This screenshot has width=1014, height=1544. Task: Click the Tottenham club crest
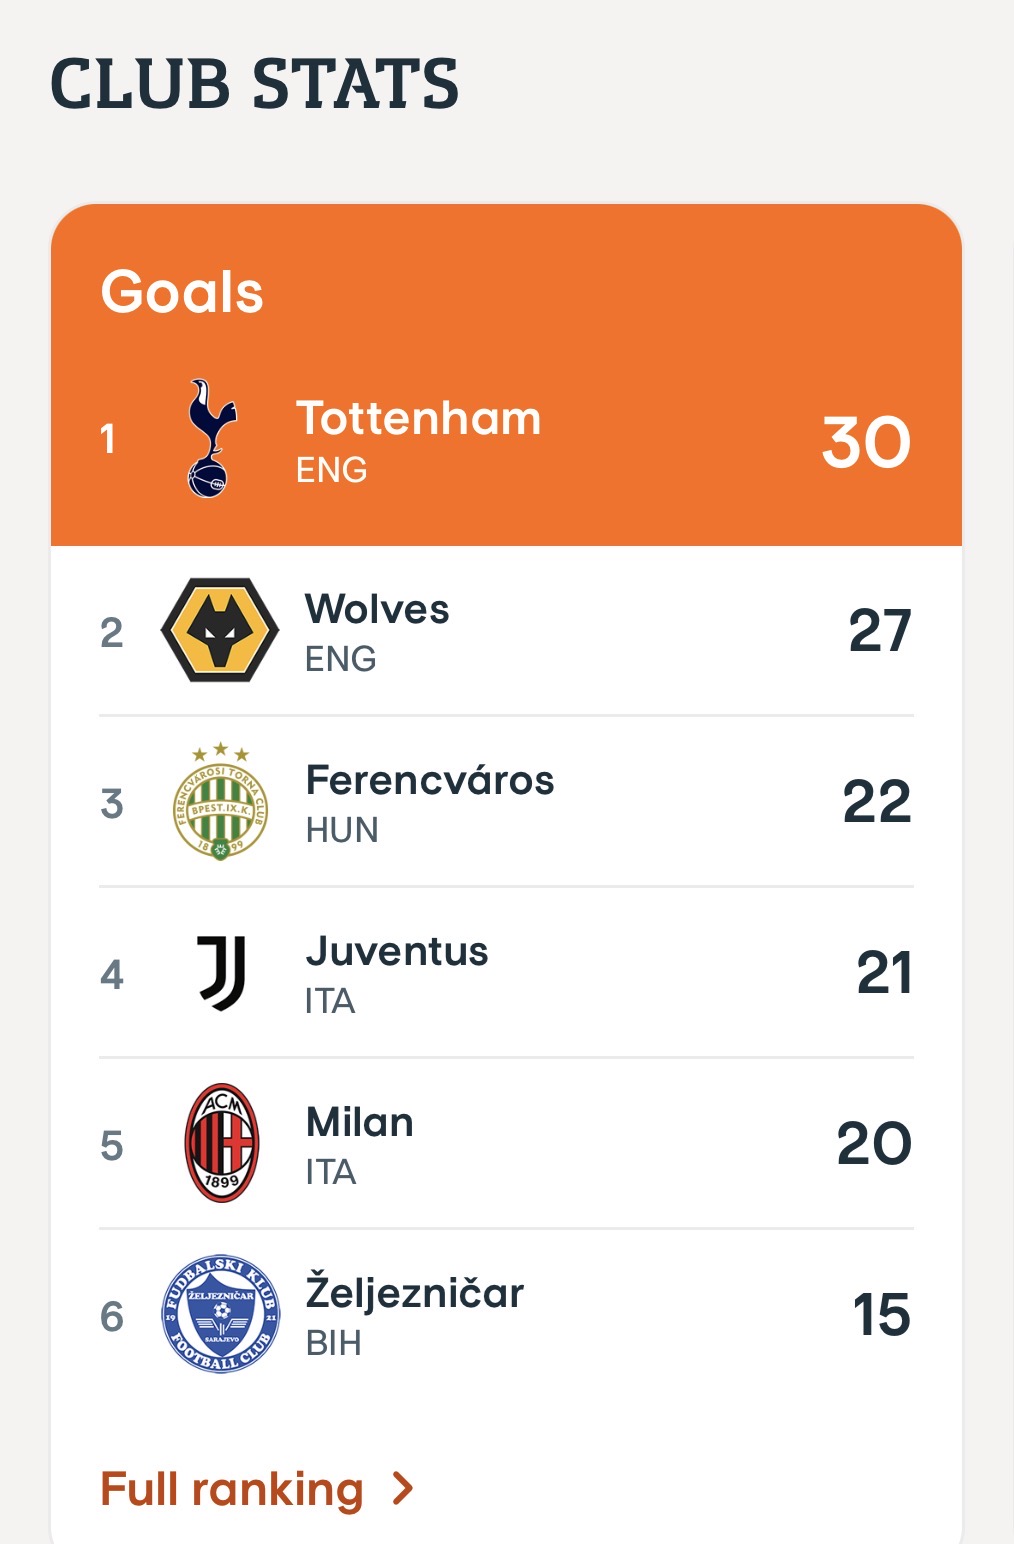pos(212,438)
